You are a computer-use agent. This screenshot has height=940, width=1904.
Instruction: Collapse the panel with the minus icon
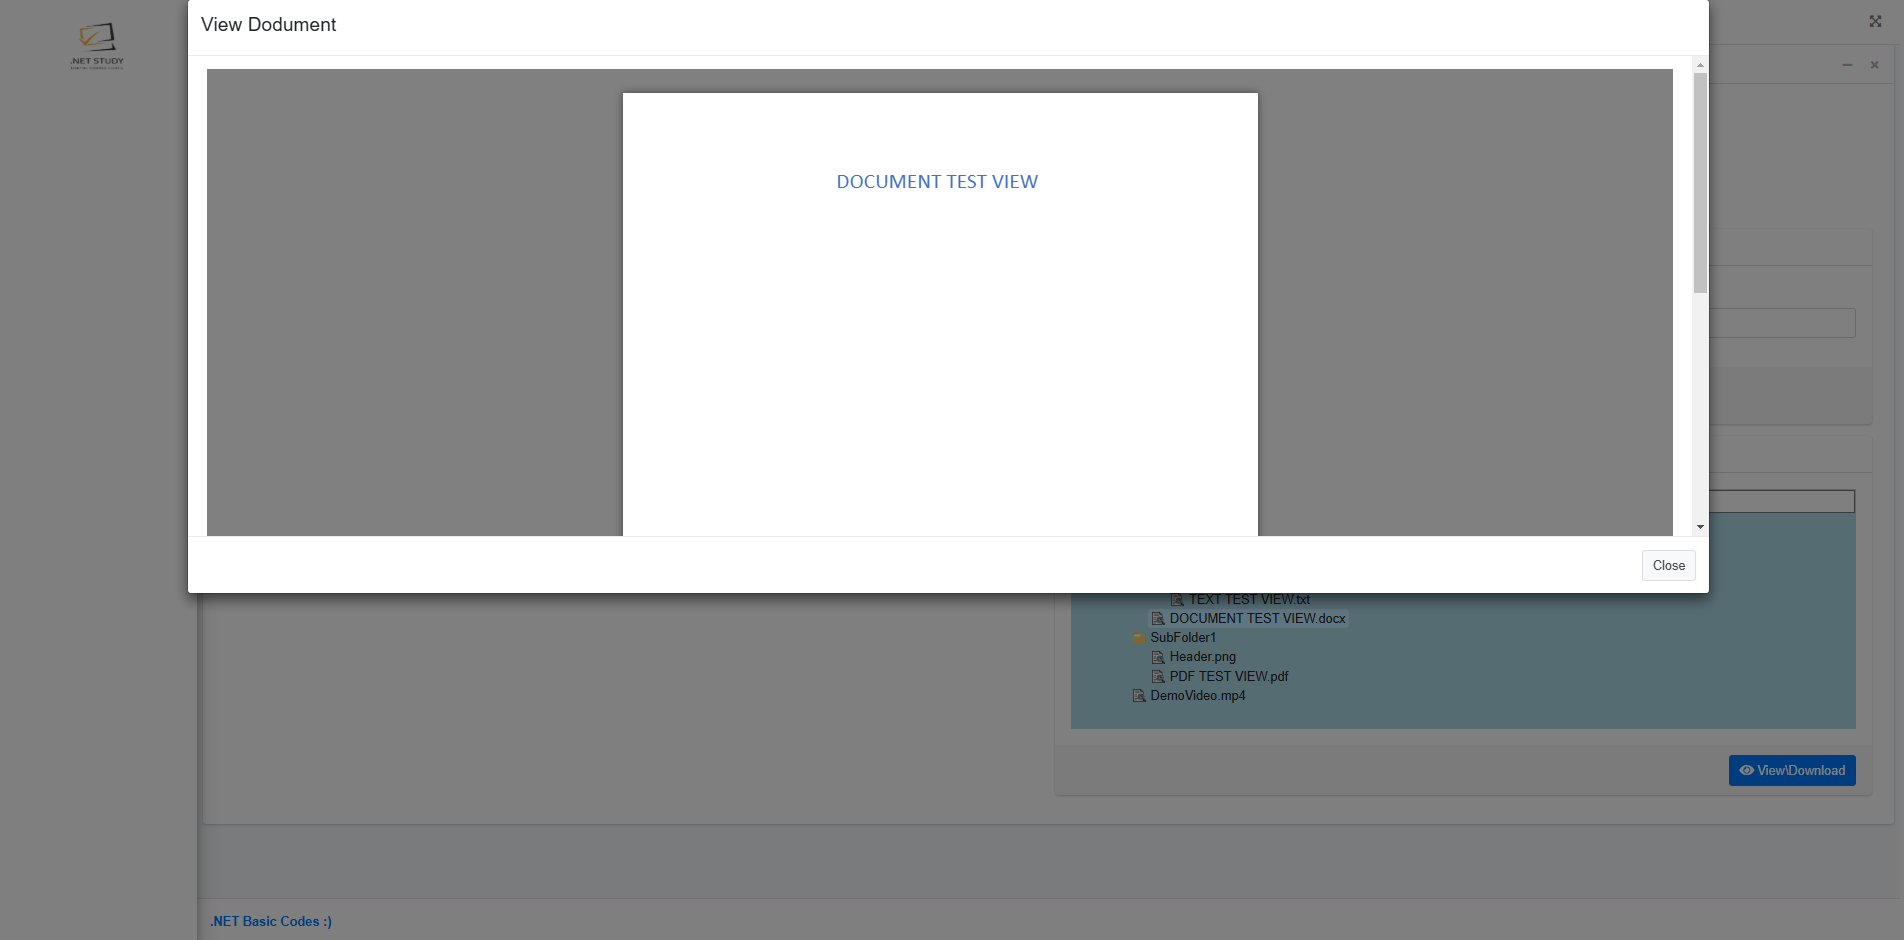pos(1847,65)
